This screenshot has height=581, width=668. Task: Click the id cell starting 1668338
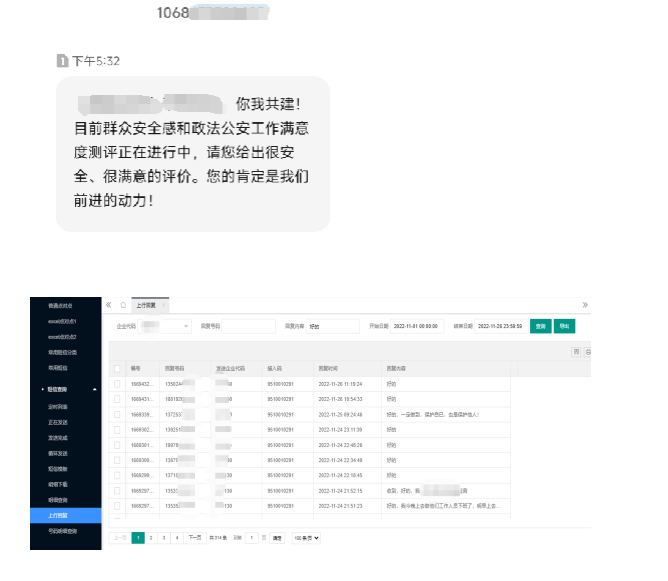[140, 415]
